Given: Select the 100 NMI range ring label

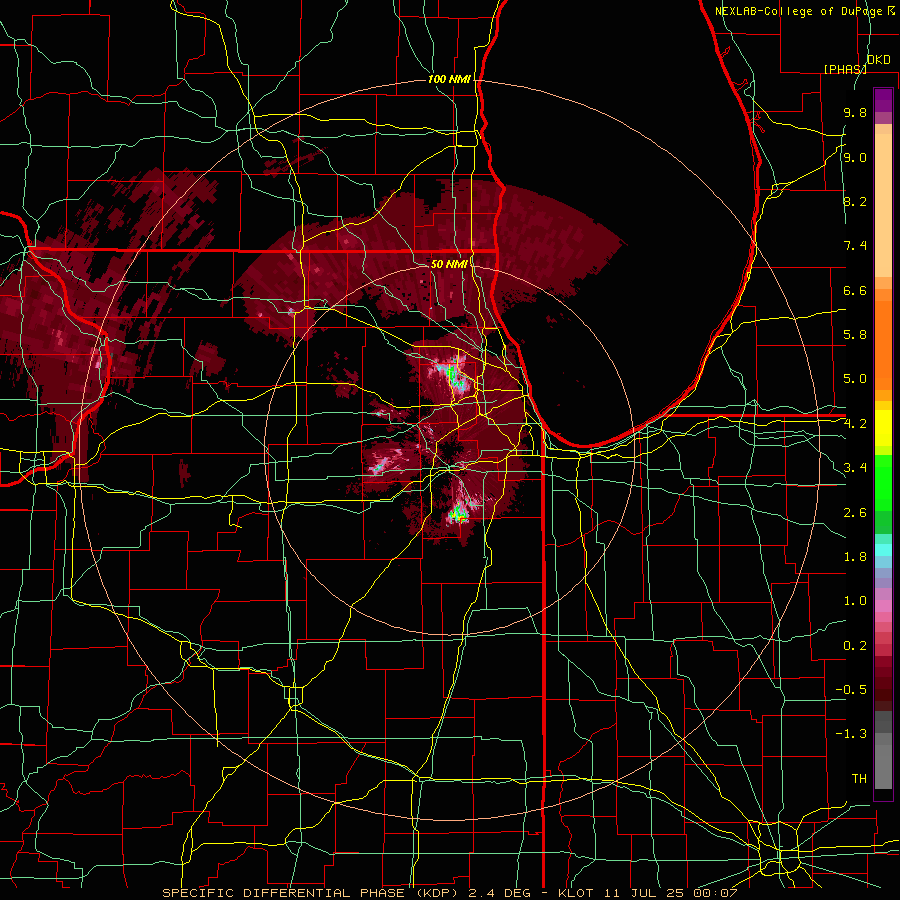Looking at the screenshot, I should tap(449, 79).
